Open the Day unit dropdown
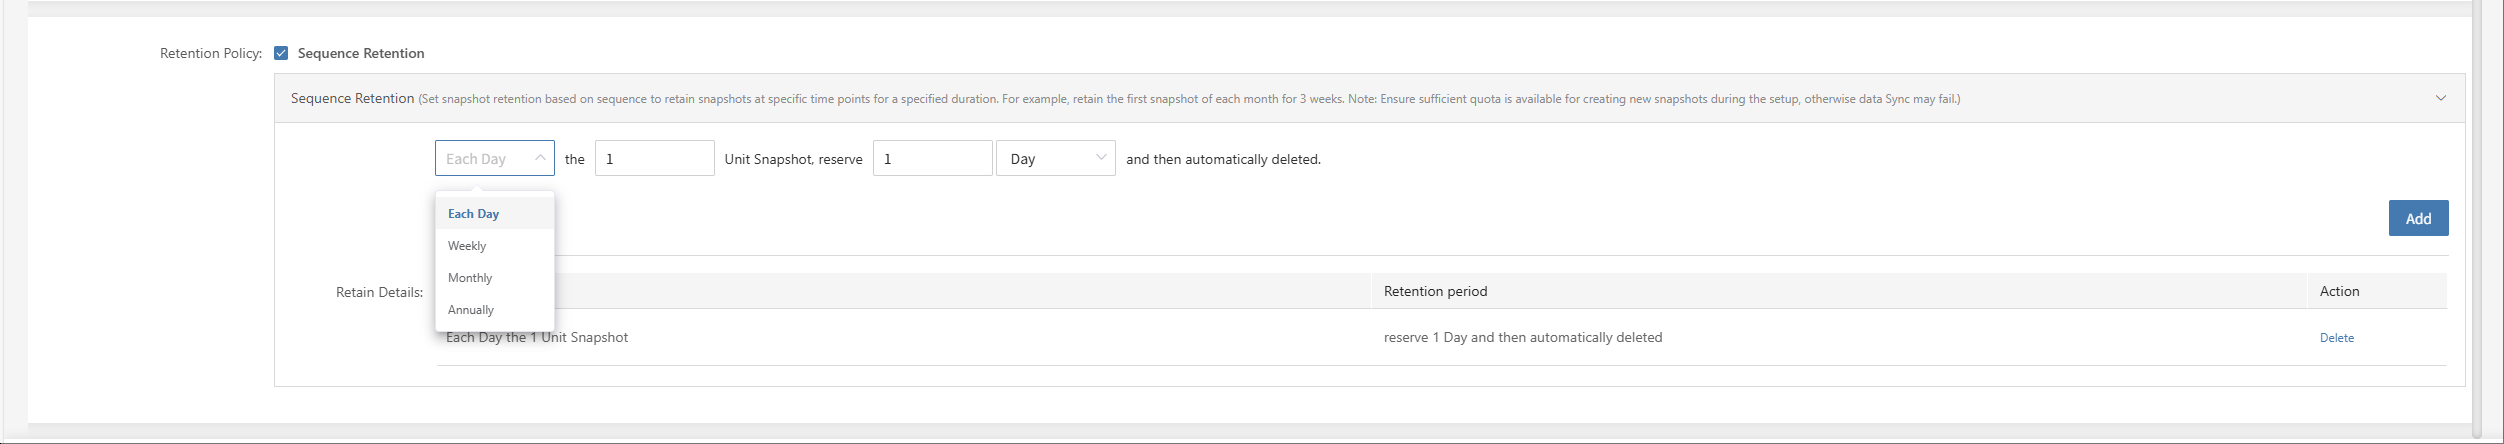The image size is (2504, 444). point(1056,158)
